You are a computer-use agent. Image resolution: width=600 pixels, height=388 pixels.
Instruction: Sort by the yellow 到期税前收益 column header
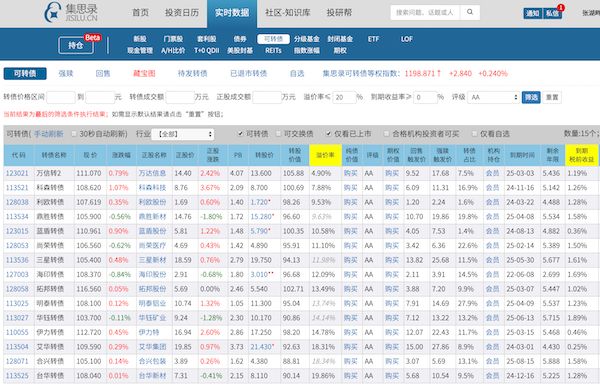581,155
